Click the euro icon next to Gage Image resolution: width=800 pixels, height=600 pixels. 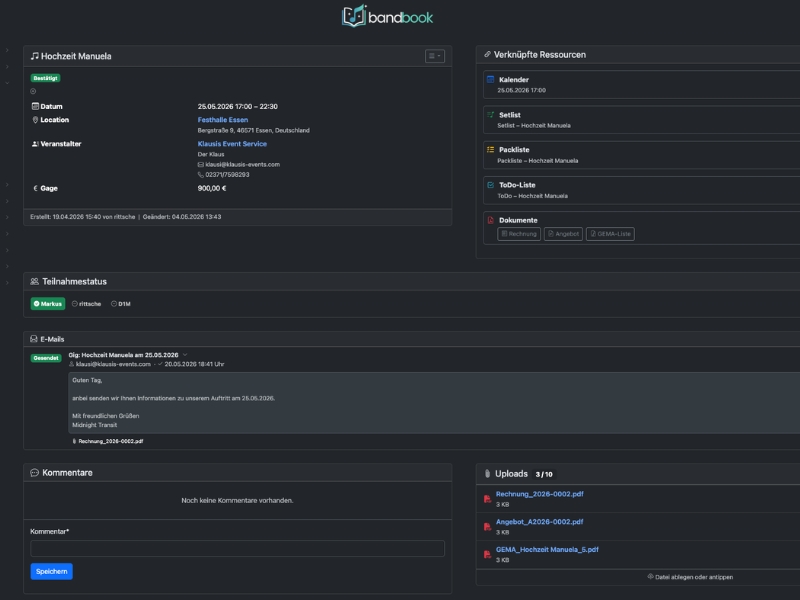coord(35,188)
